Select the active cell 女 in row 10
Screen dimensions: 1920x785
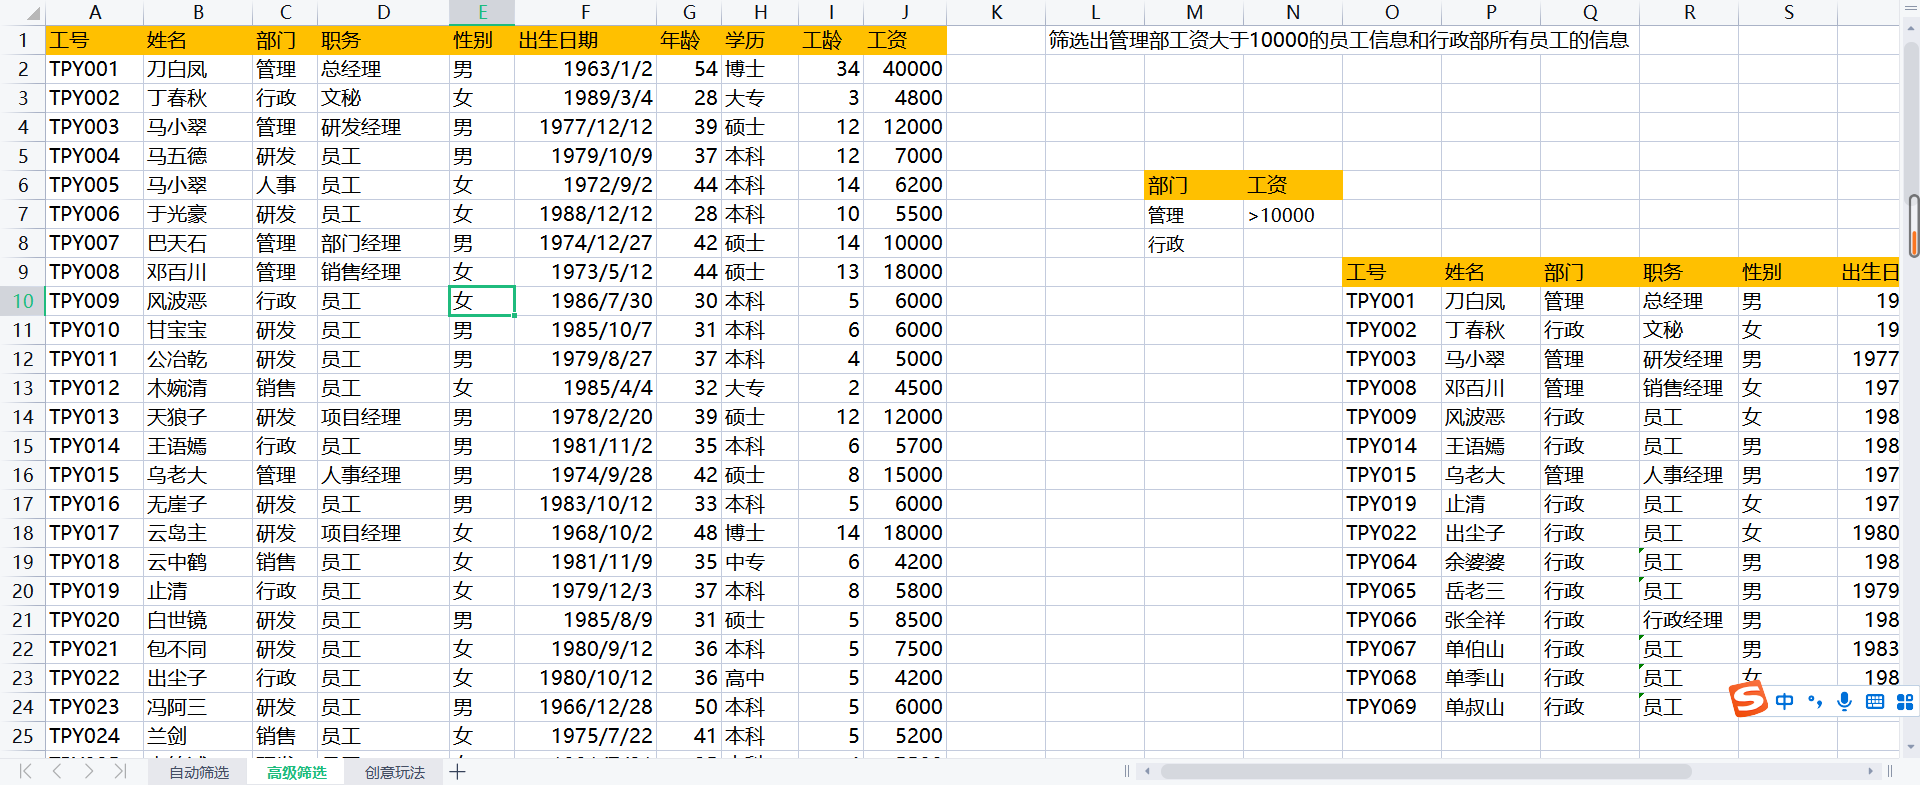(482, 301)
